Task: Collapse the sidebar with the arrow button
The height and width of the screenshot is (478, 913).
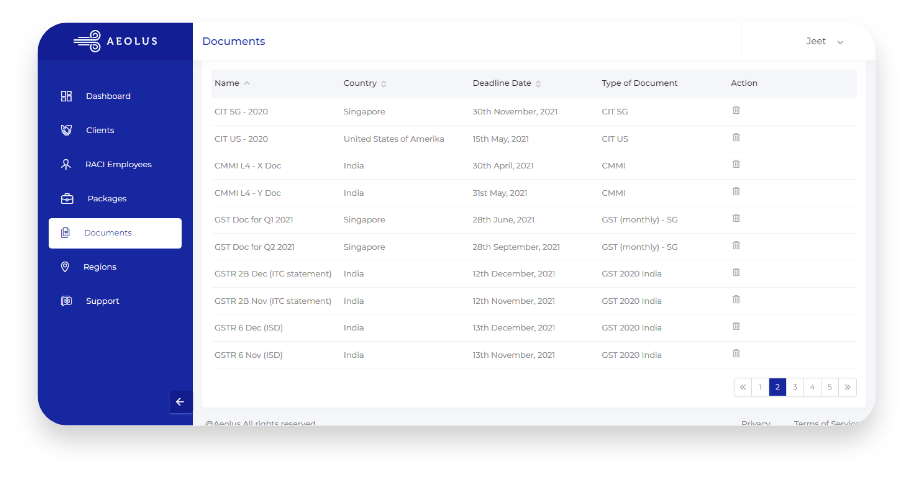Action: coord(181,402)
